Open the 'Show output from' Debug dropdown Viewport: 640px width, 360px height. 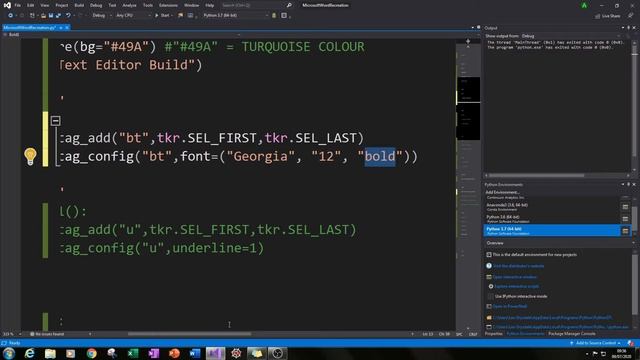pos(571,36)
